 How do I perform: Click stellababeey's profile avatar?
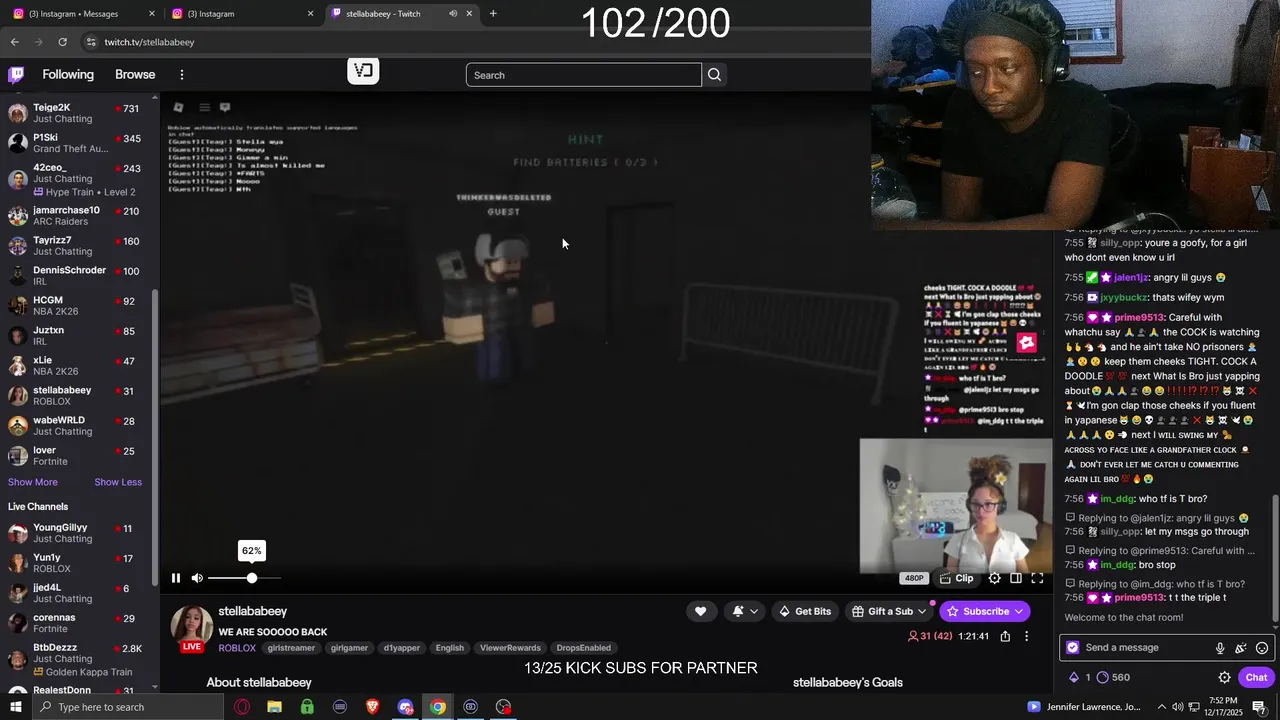191,627
